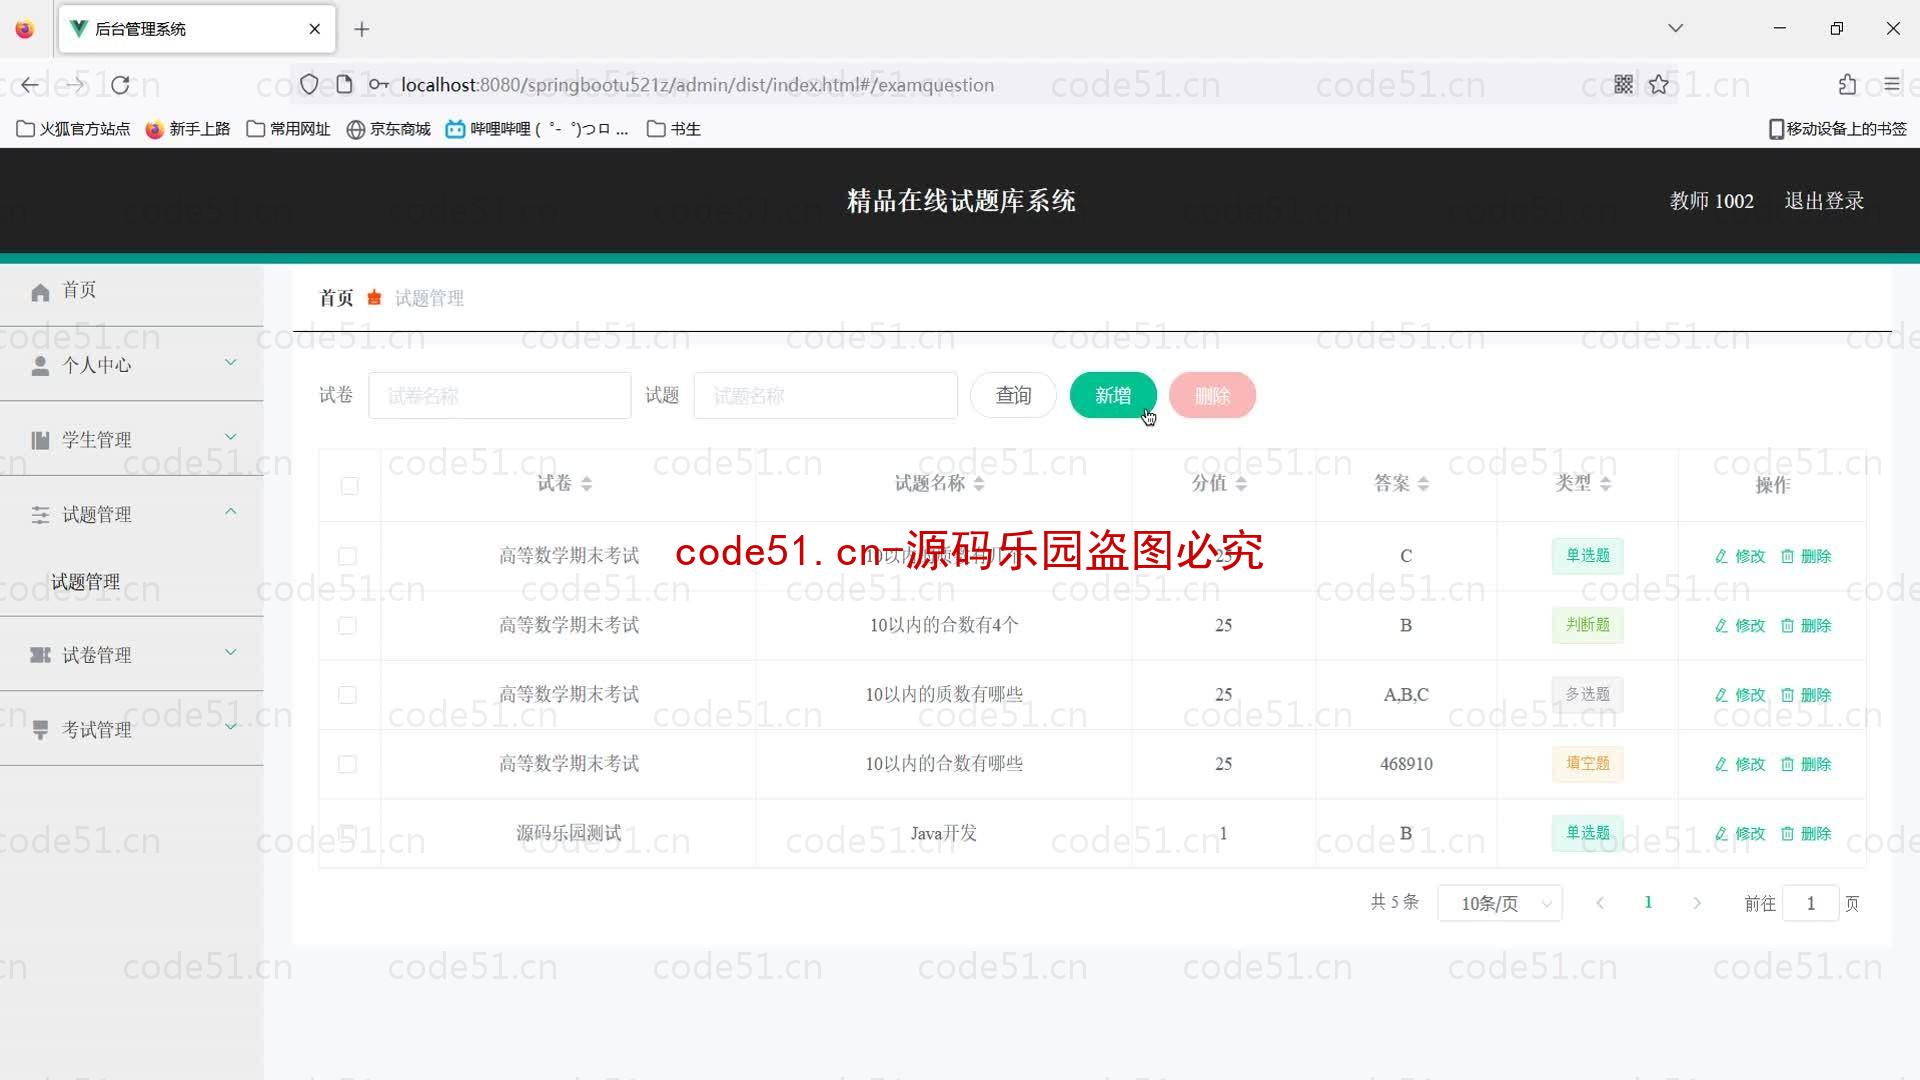Click the sliders icon beside 试题管理
Screen dimensions: 1920x1080
pos(40,515)
